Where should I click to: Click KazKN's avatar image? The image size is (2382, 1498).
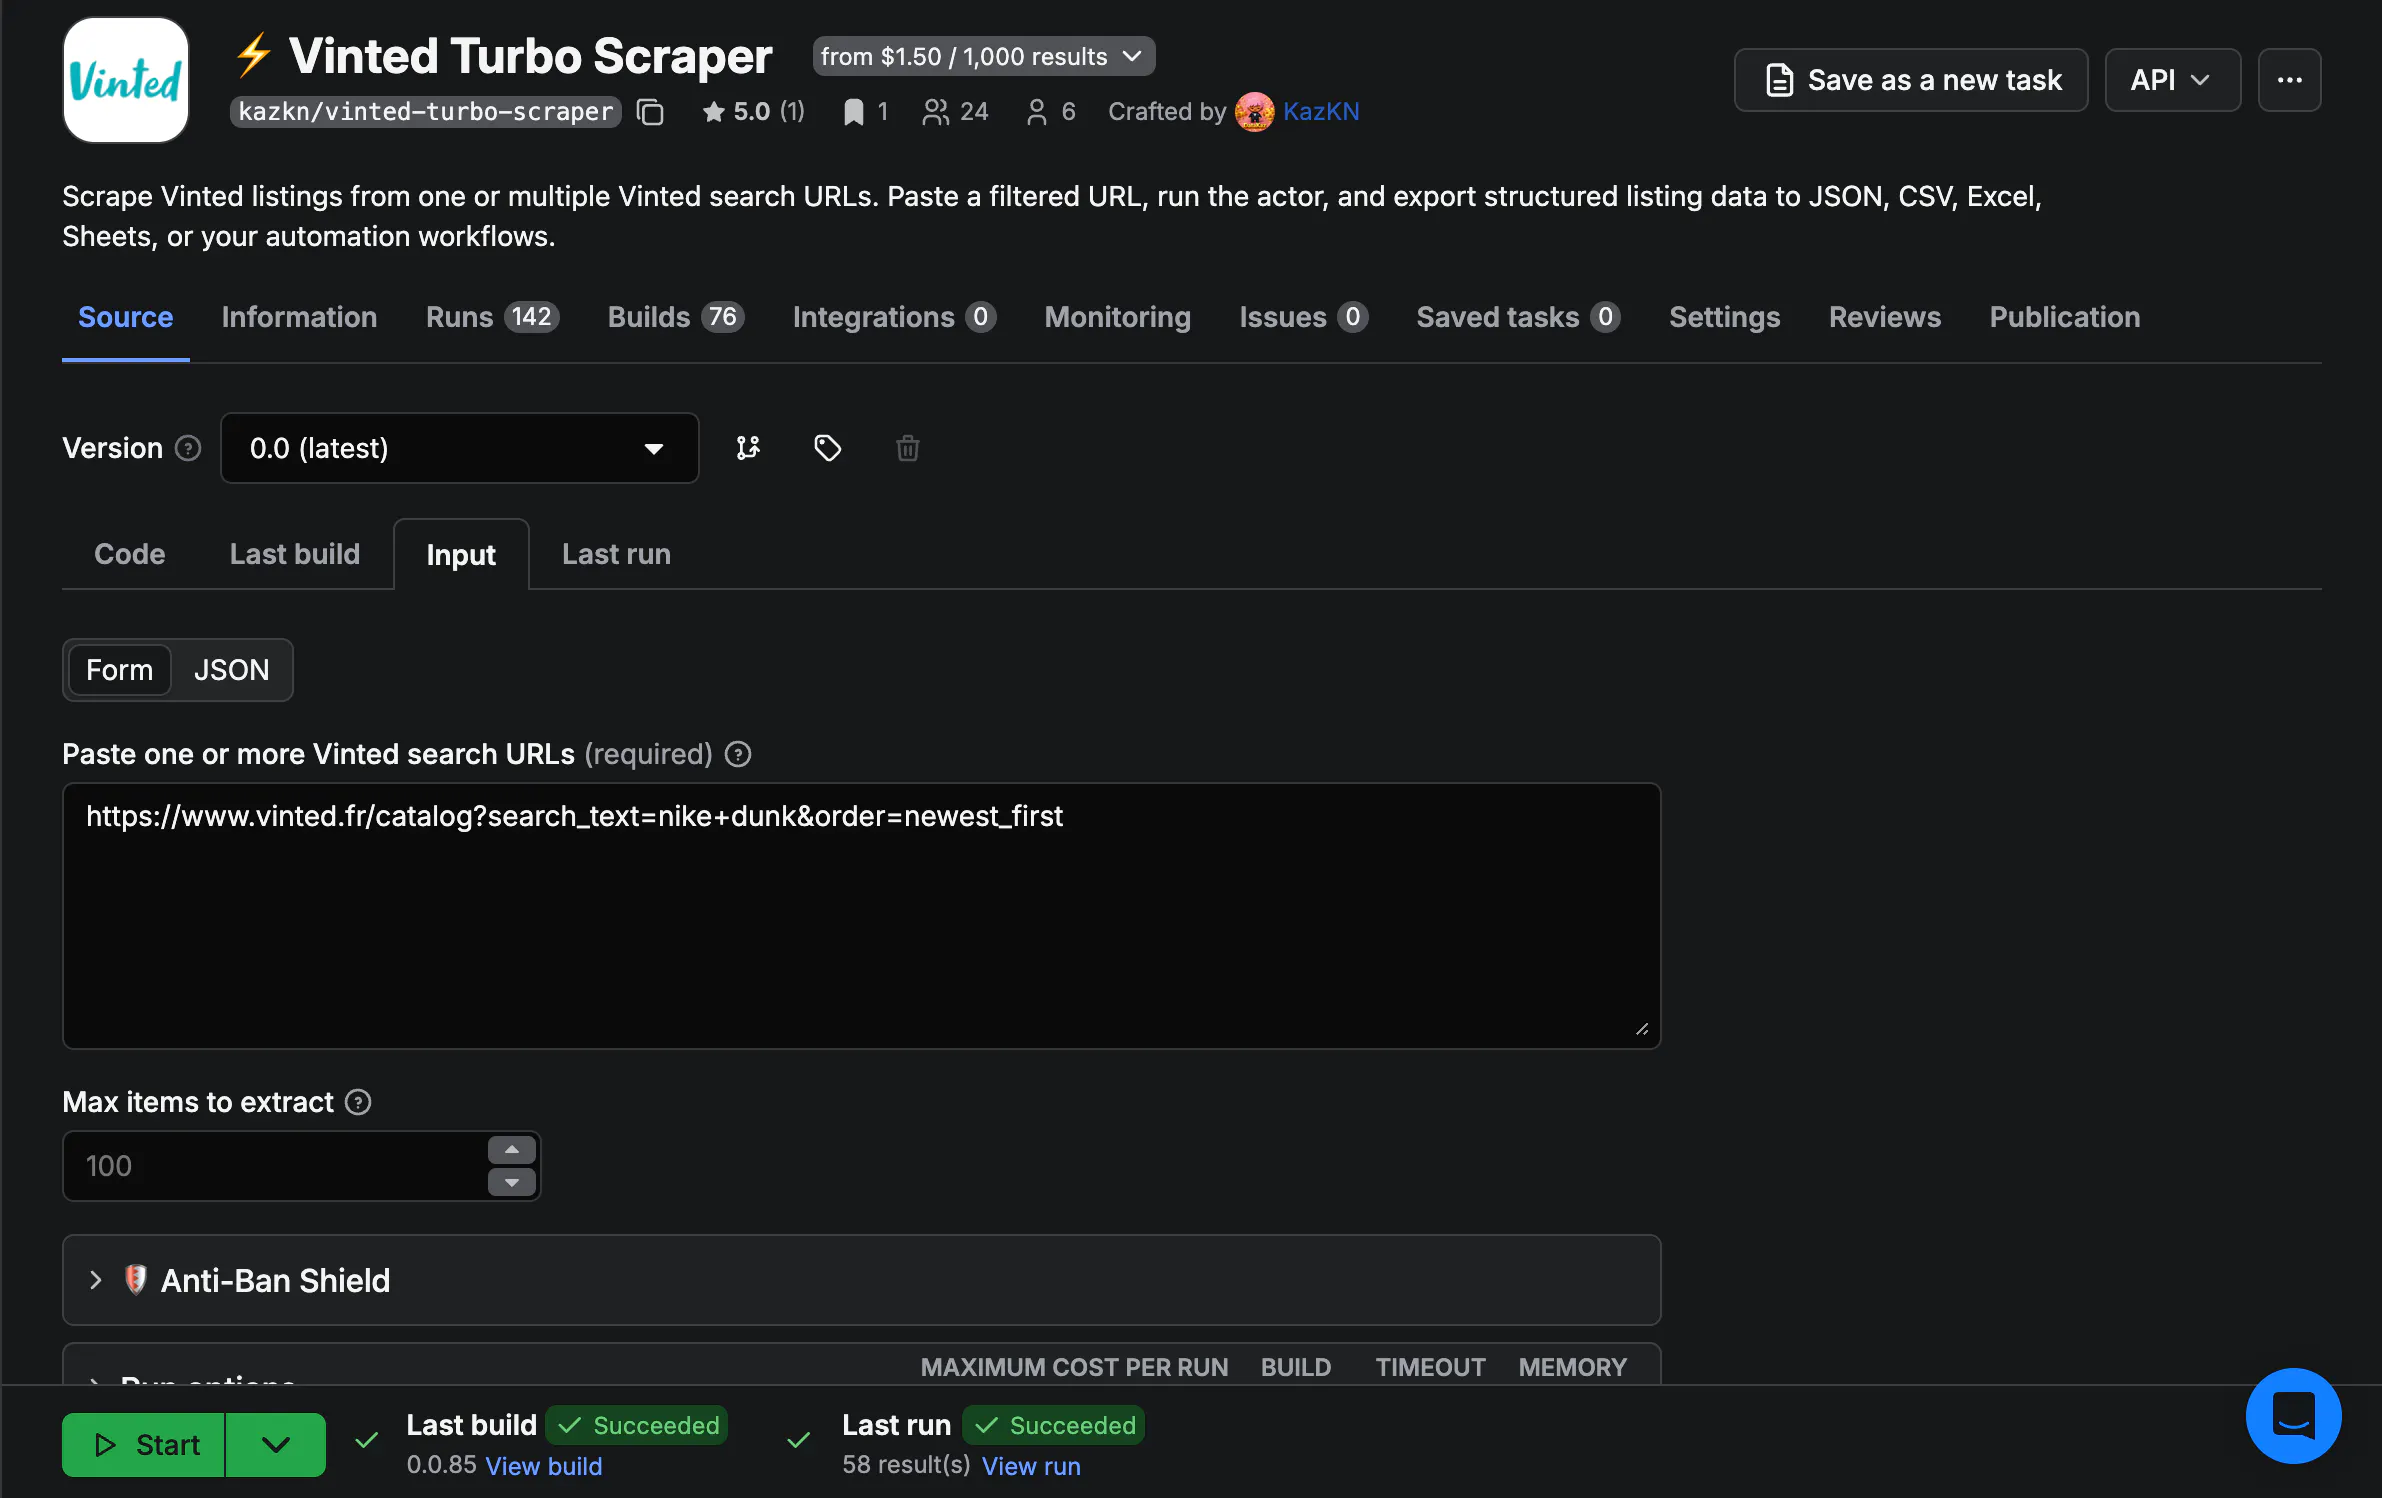click(1254, 112)
